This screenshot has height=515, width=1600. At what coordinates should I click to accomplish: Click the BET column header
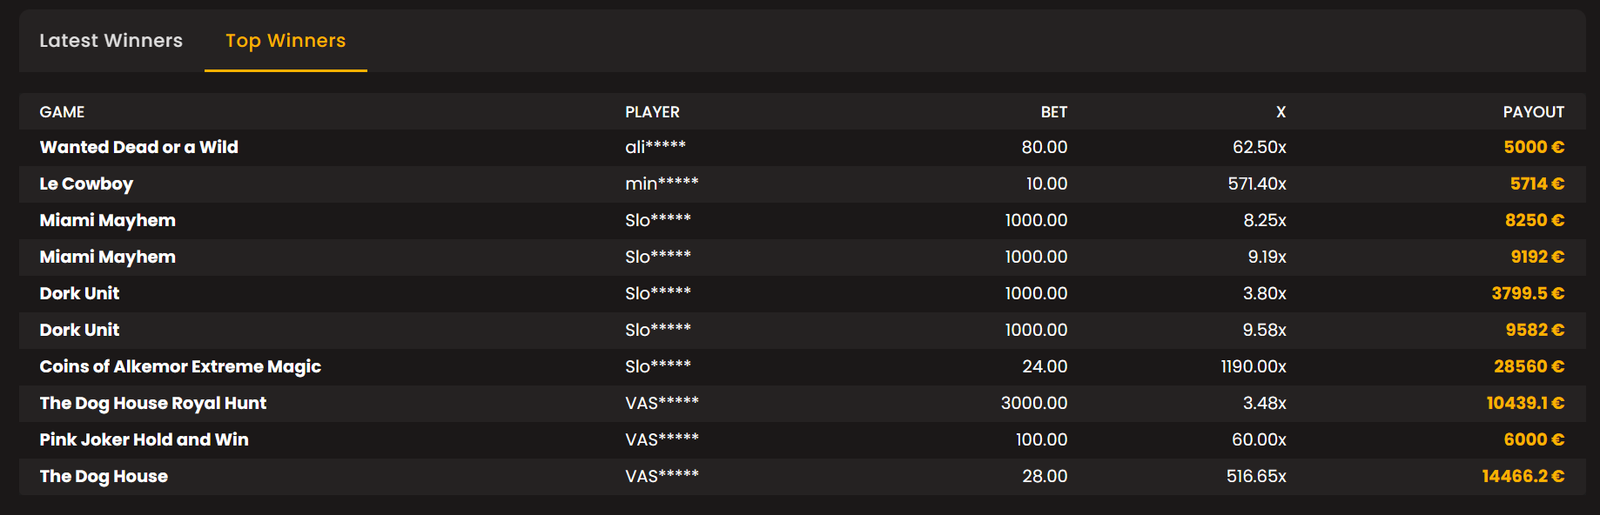point(1054,112)
